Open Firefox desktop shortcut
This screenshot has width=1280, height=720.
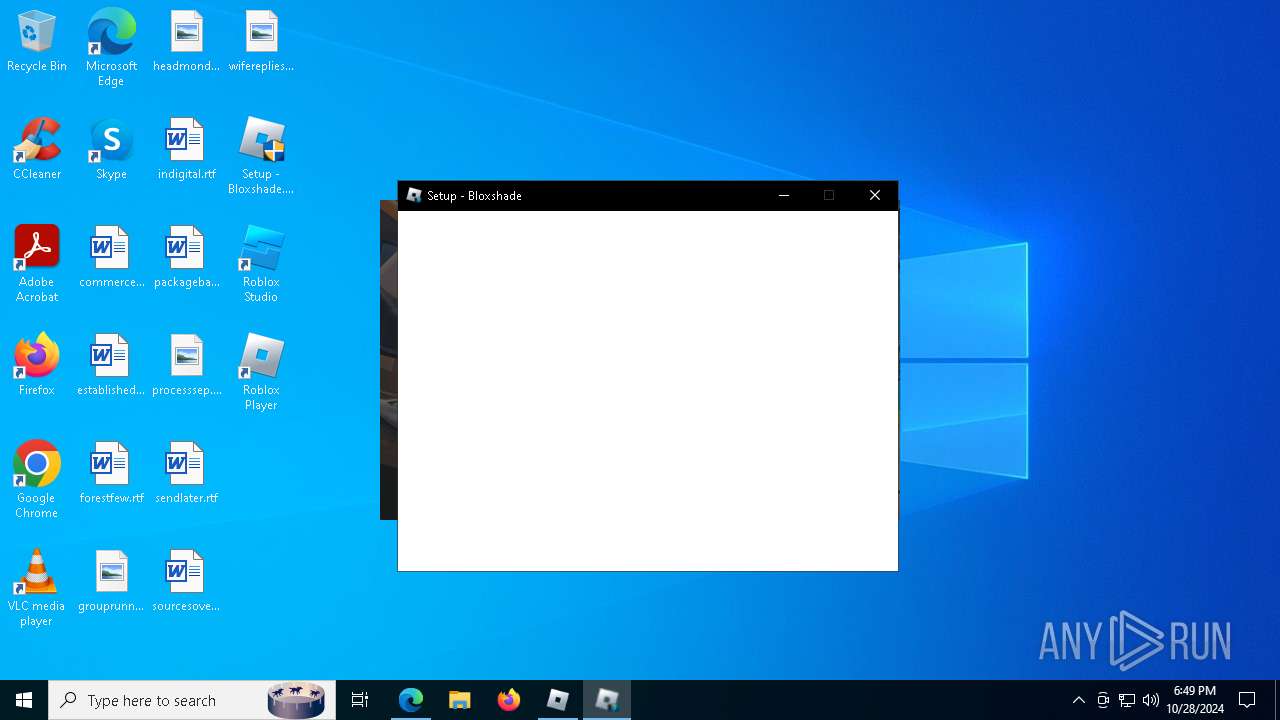click(x=37, y=366)
